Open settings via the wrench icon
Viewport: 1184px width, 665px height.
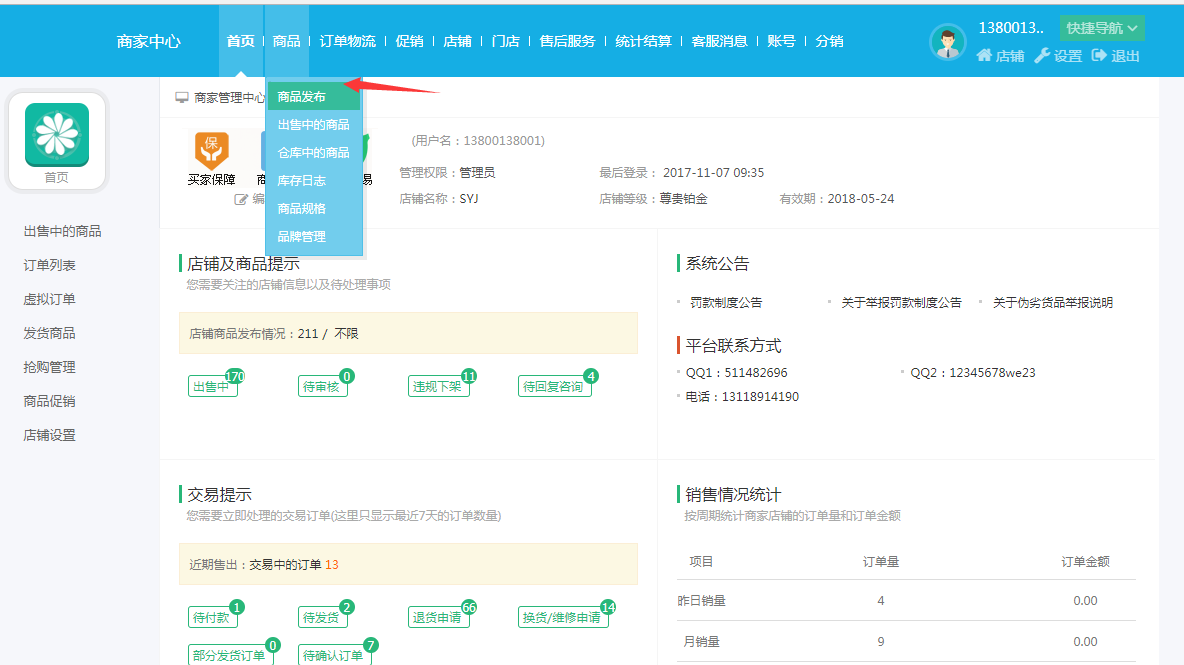point(1042,56)
